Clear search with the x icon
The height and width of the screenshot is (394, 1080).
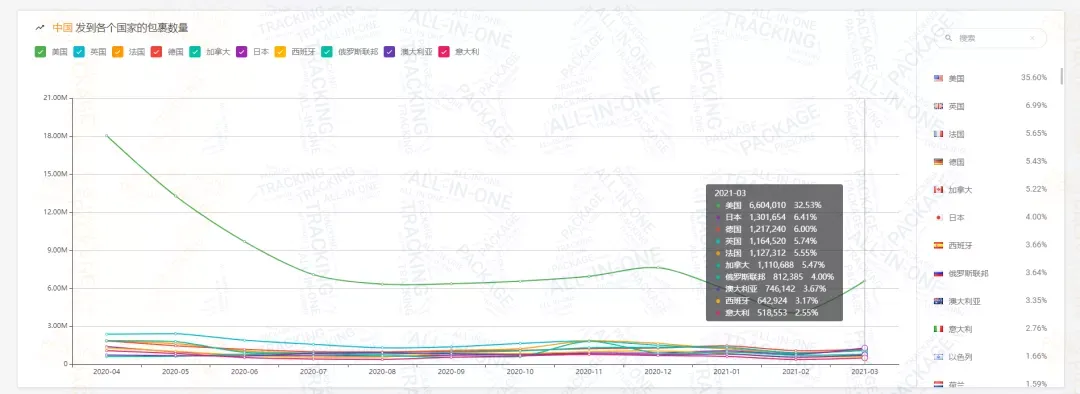pyautogui.click(x=1032, y=39)
